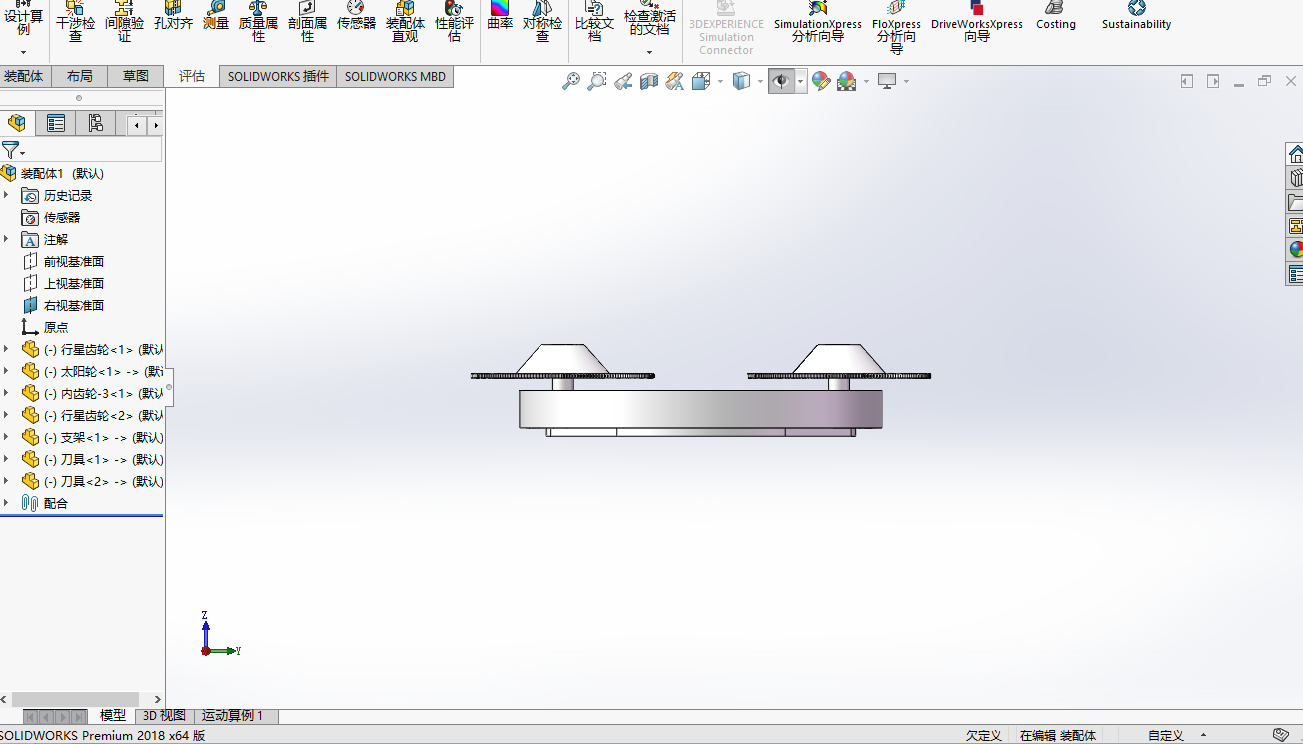The width and height of the screenshot is (1303, 744).
Task: Expand the 太阳轮<1> tree node
Action: [6, 371]
